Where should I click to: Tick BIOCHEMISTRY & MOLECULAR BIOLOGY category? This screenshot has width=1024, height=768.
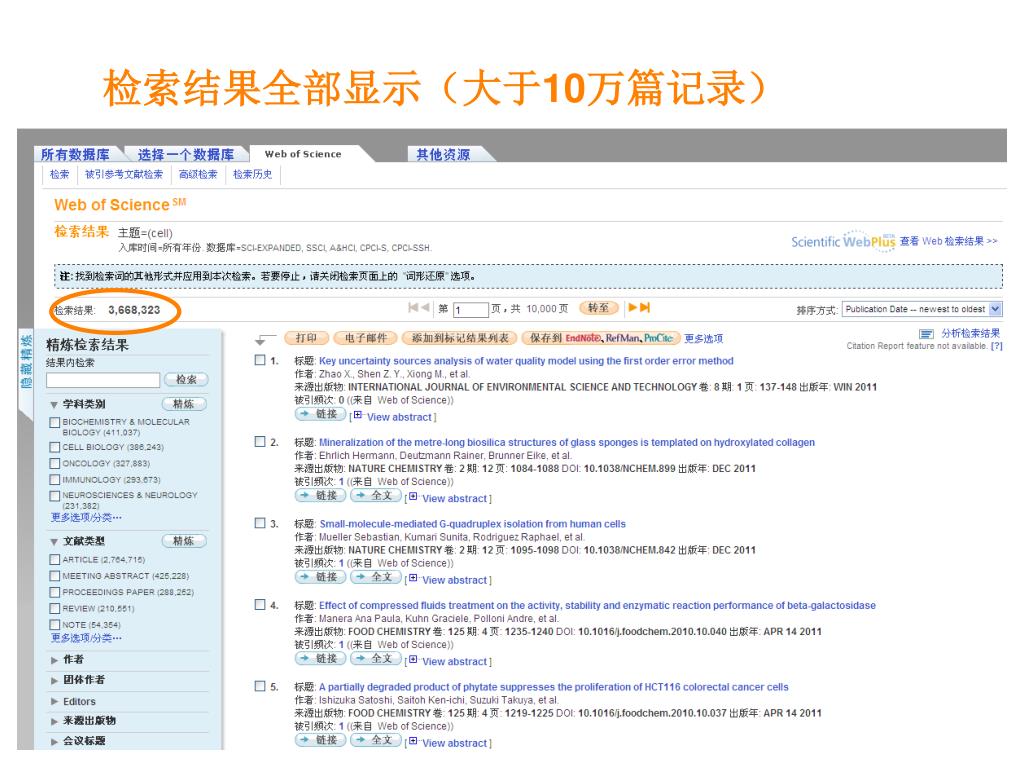pyautogui.click(x=55, y=423)
